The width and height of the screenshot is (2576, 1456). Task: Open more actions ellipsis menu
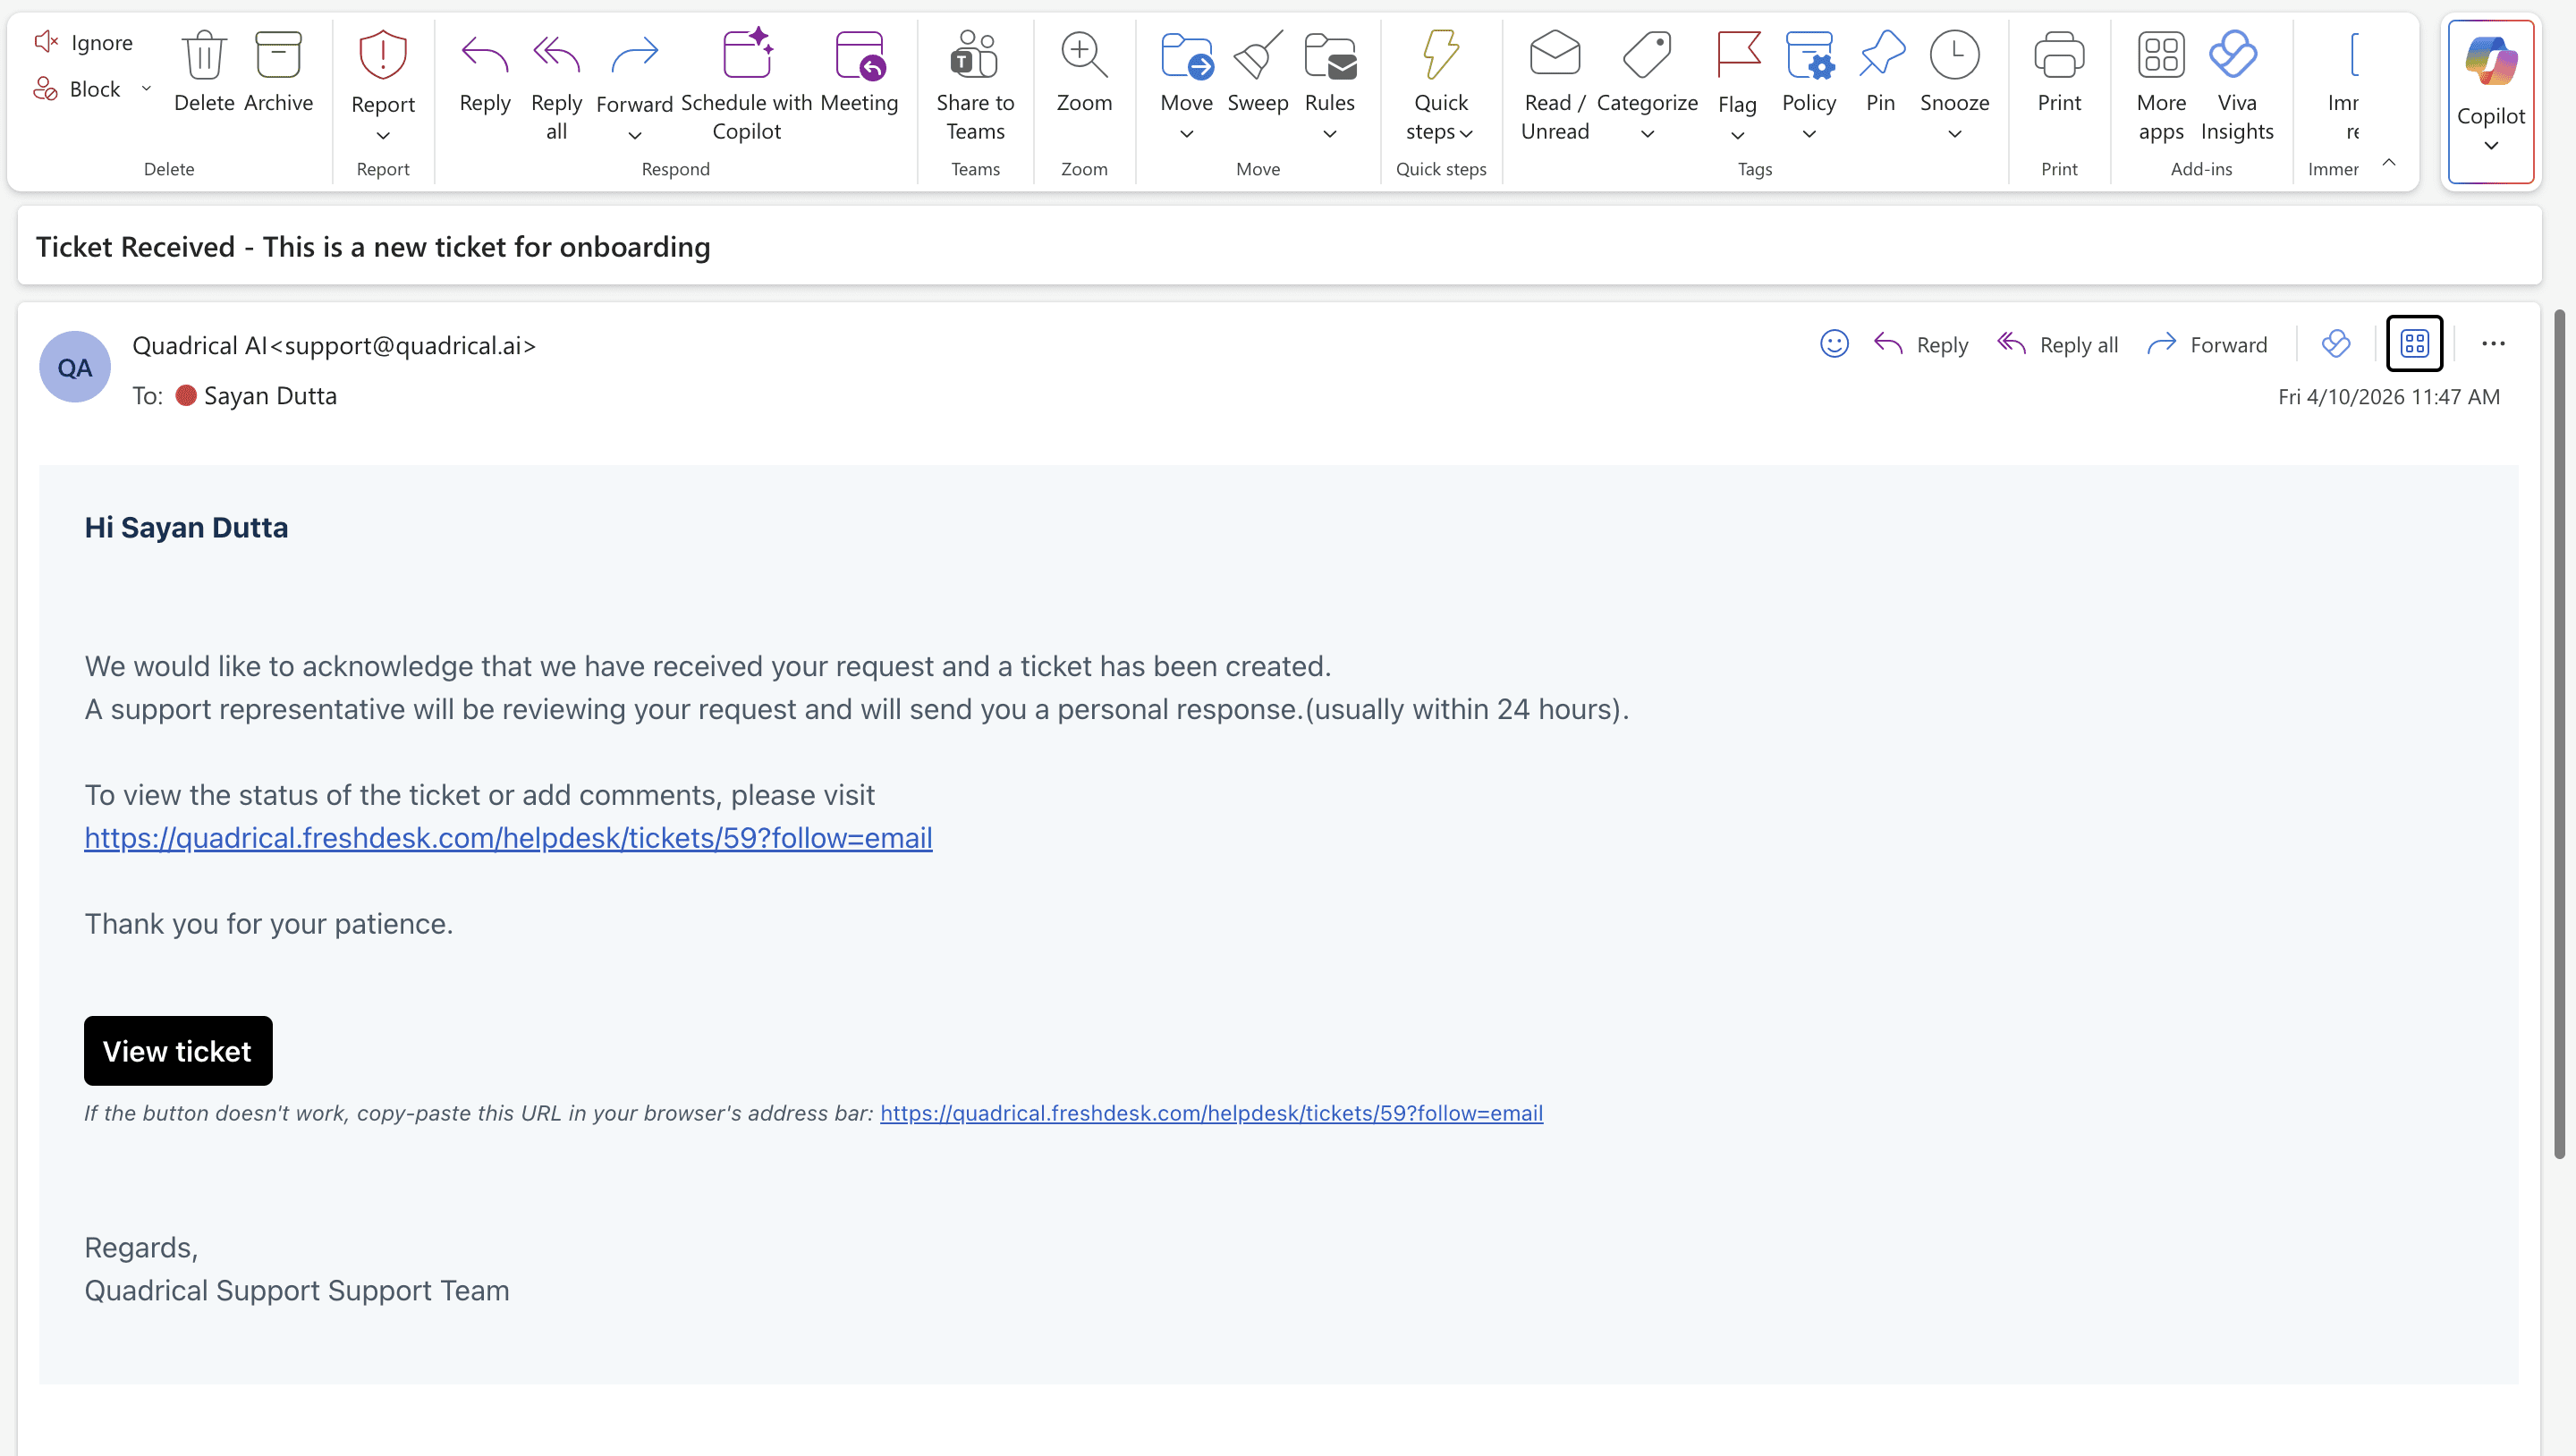click(x=2492, y=344)
